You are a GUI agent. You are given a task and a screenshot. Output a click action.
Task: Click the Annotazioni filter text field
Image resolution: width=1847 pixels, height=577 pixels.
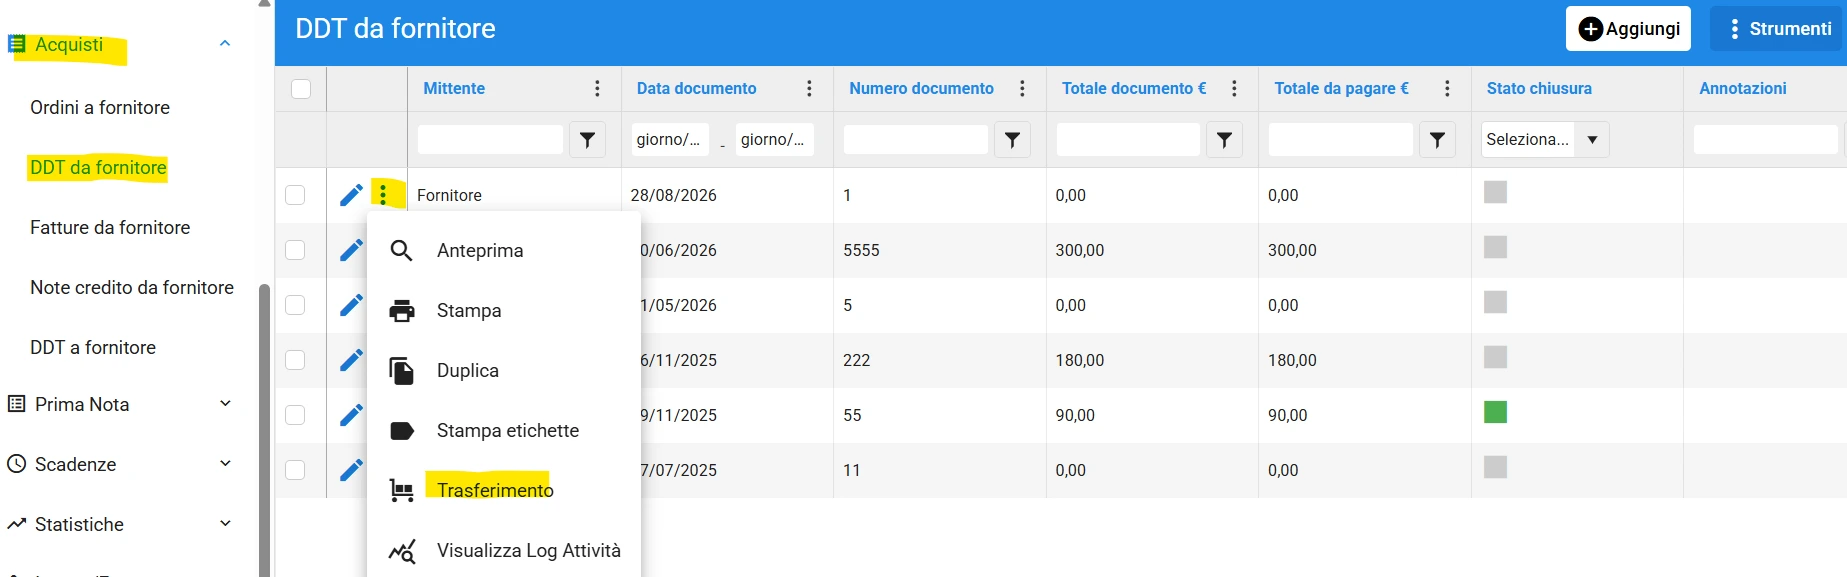(x=1766, y=140)
